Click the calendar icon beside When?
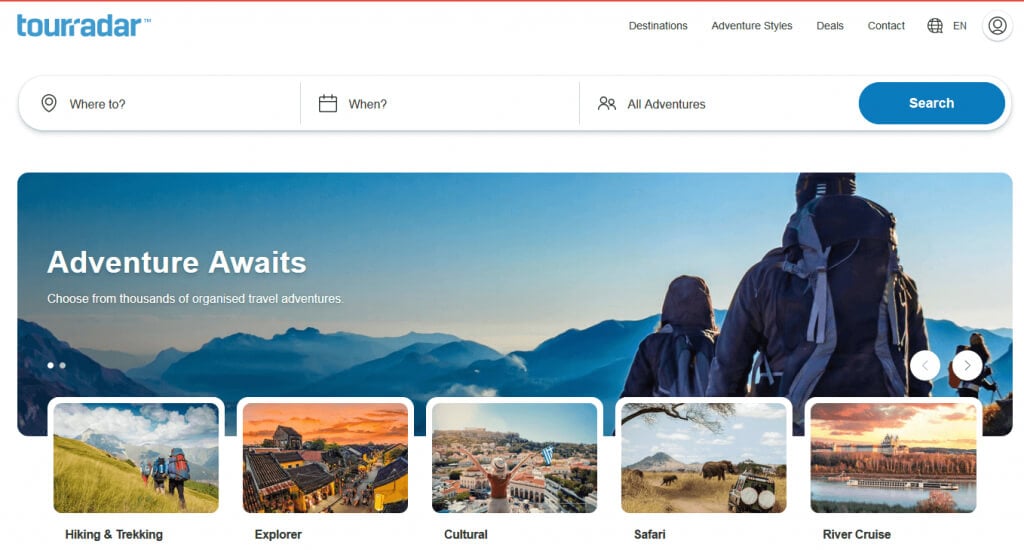 click(328, 103)
